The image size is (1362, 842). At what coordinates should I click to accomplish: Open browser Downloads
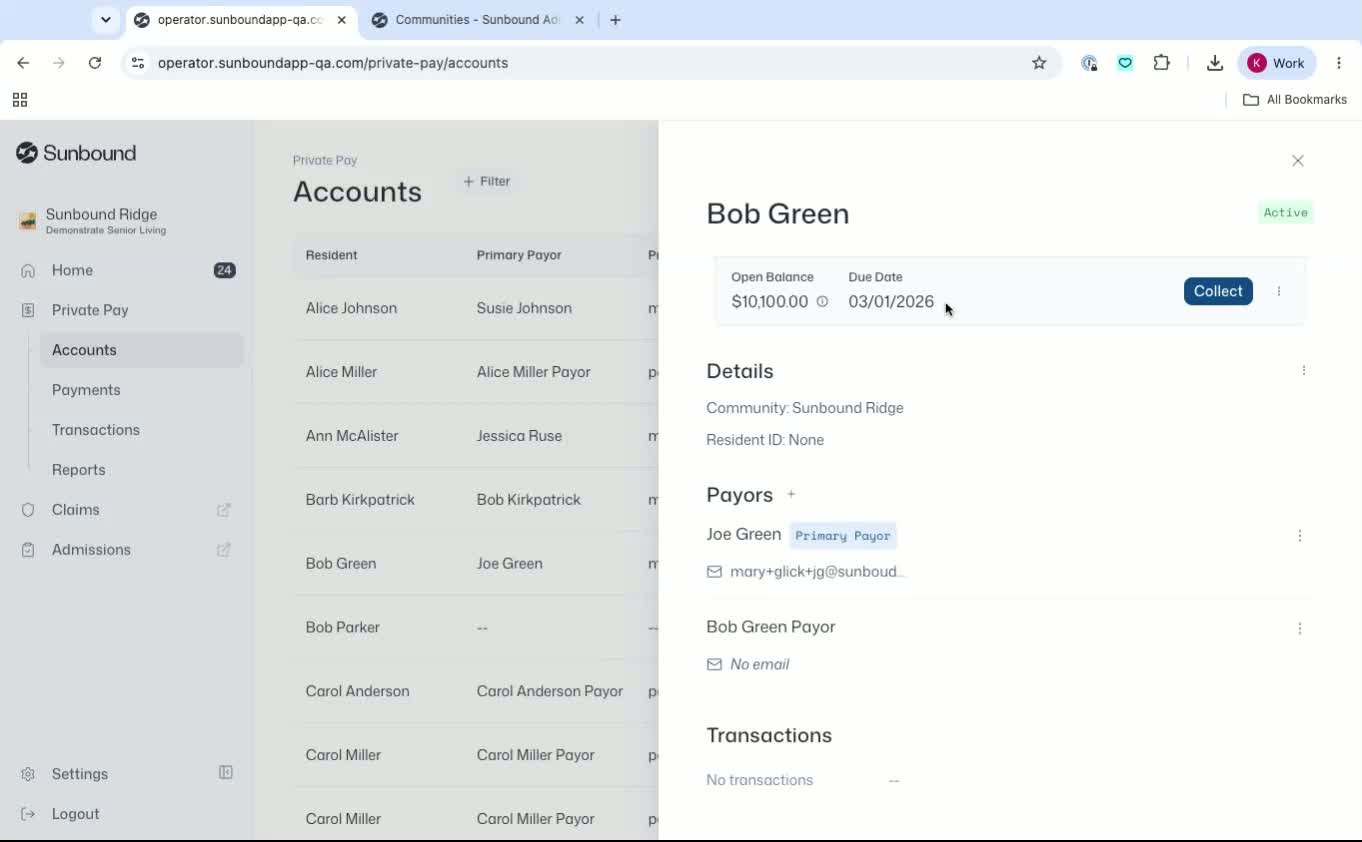tap(1214, 63)
